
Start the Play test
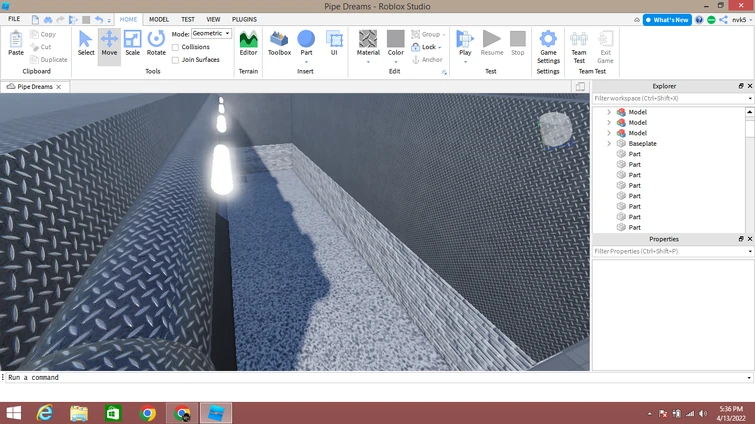pos(465,43)
